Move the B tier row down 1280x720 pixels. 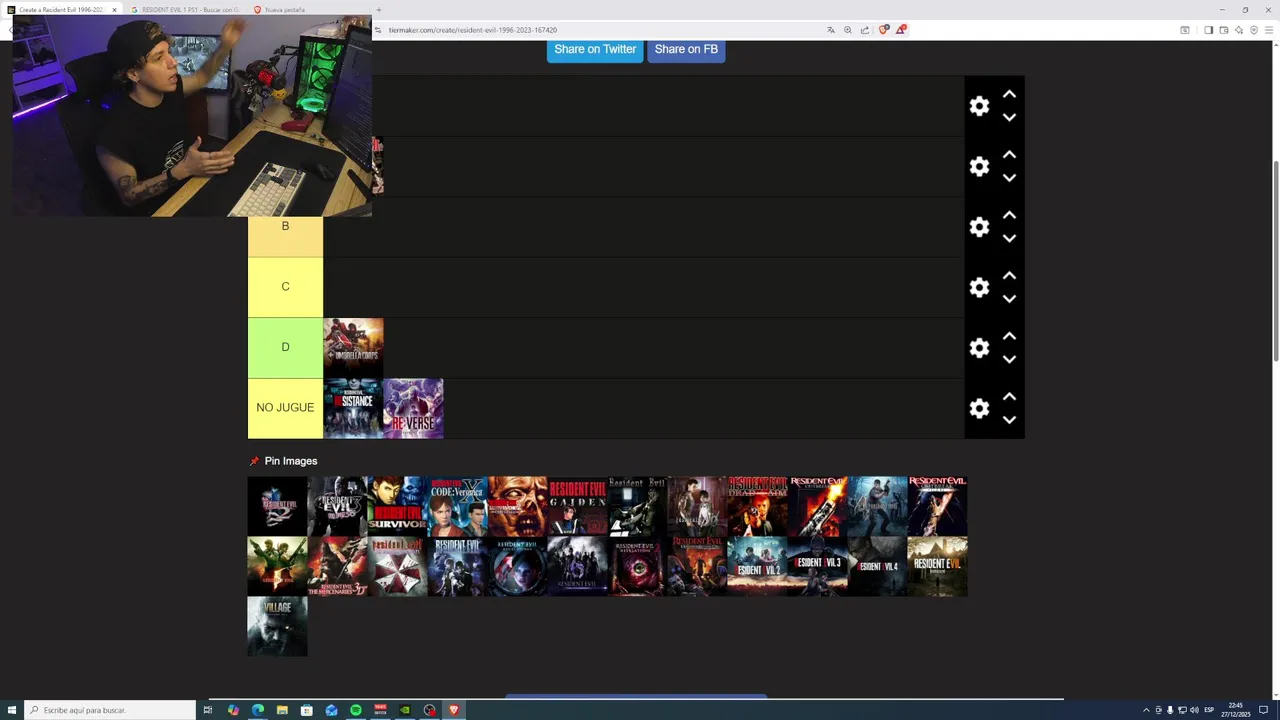(x=1009, y=238)
